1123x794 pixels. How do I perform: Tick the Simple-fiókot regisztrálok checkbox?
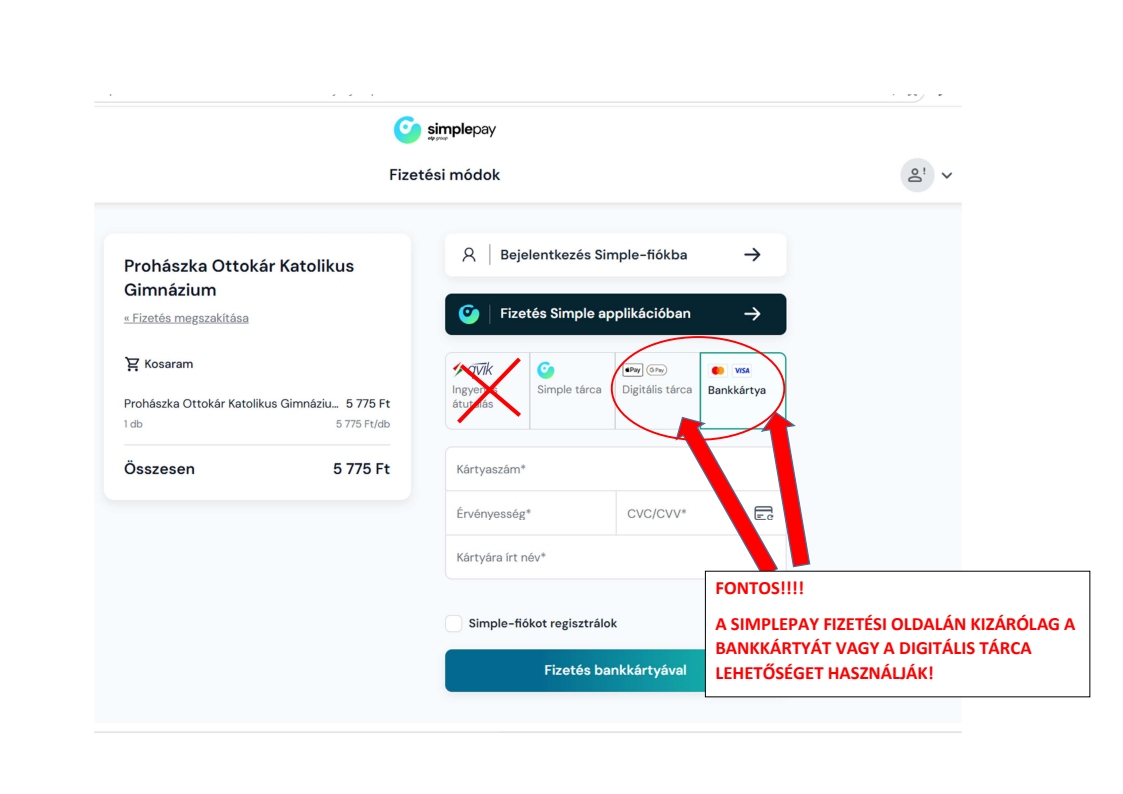[453, 624]
